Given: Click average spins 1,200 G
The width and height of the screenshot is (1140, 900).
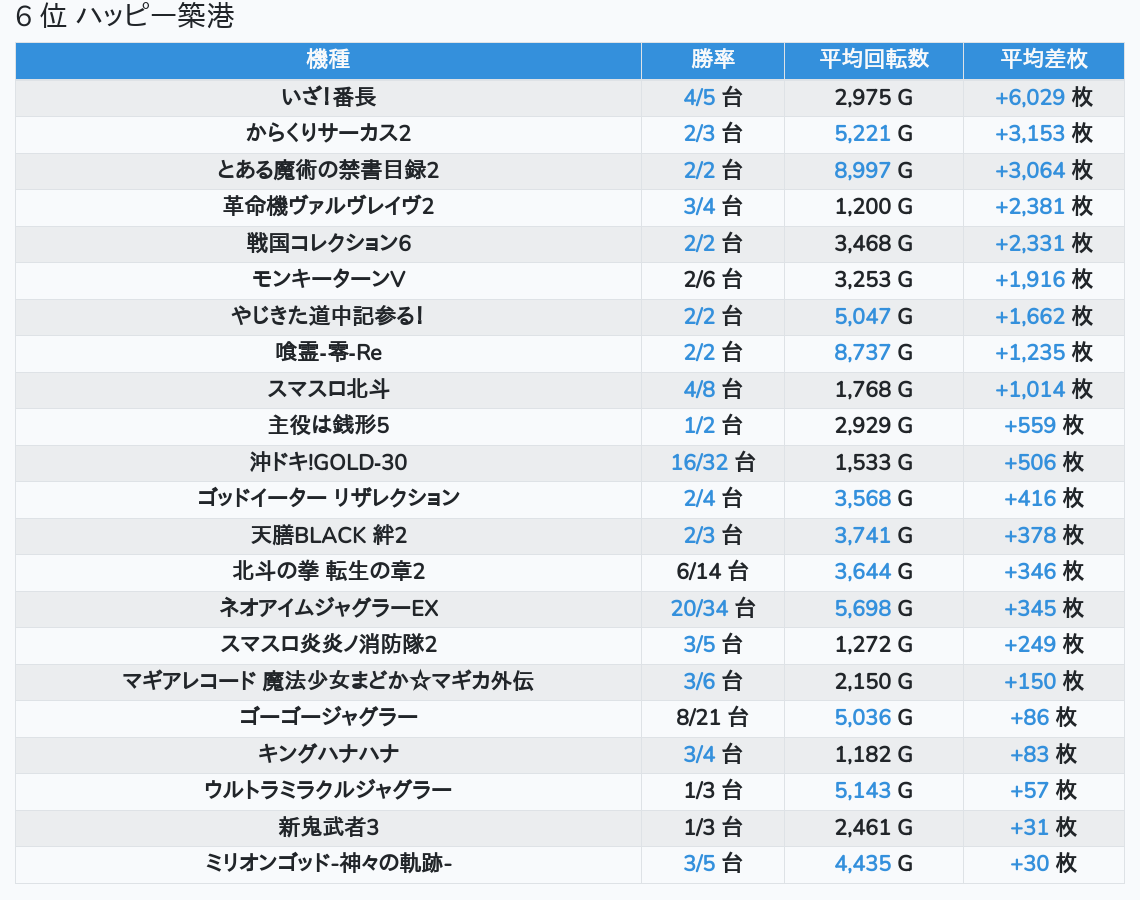Looking at the screenshot, I should (x=874, y=206).
